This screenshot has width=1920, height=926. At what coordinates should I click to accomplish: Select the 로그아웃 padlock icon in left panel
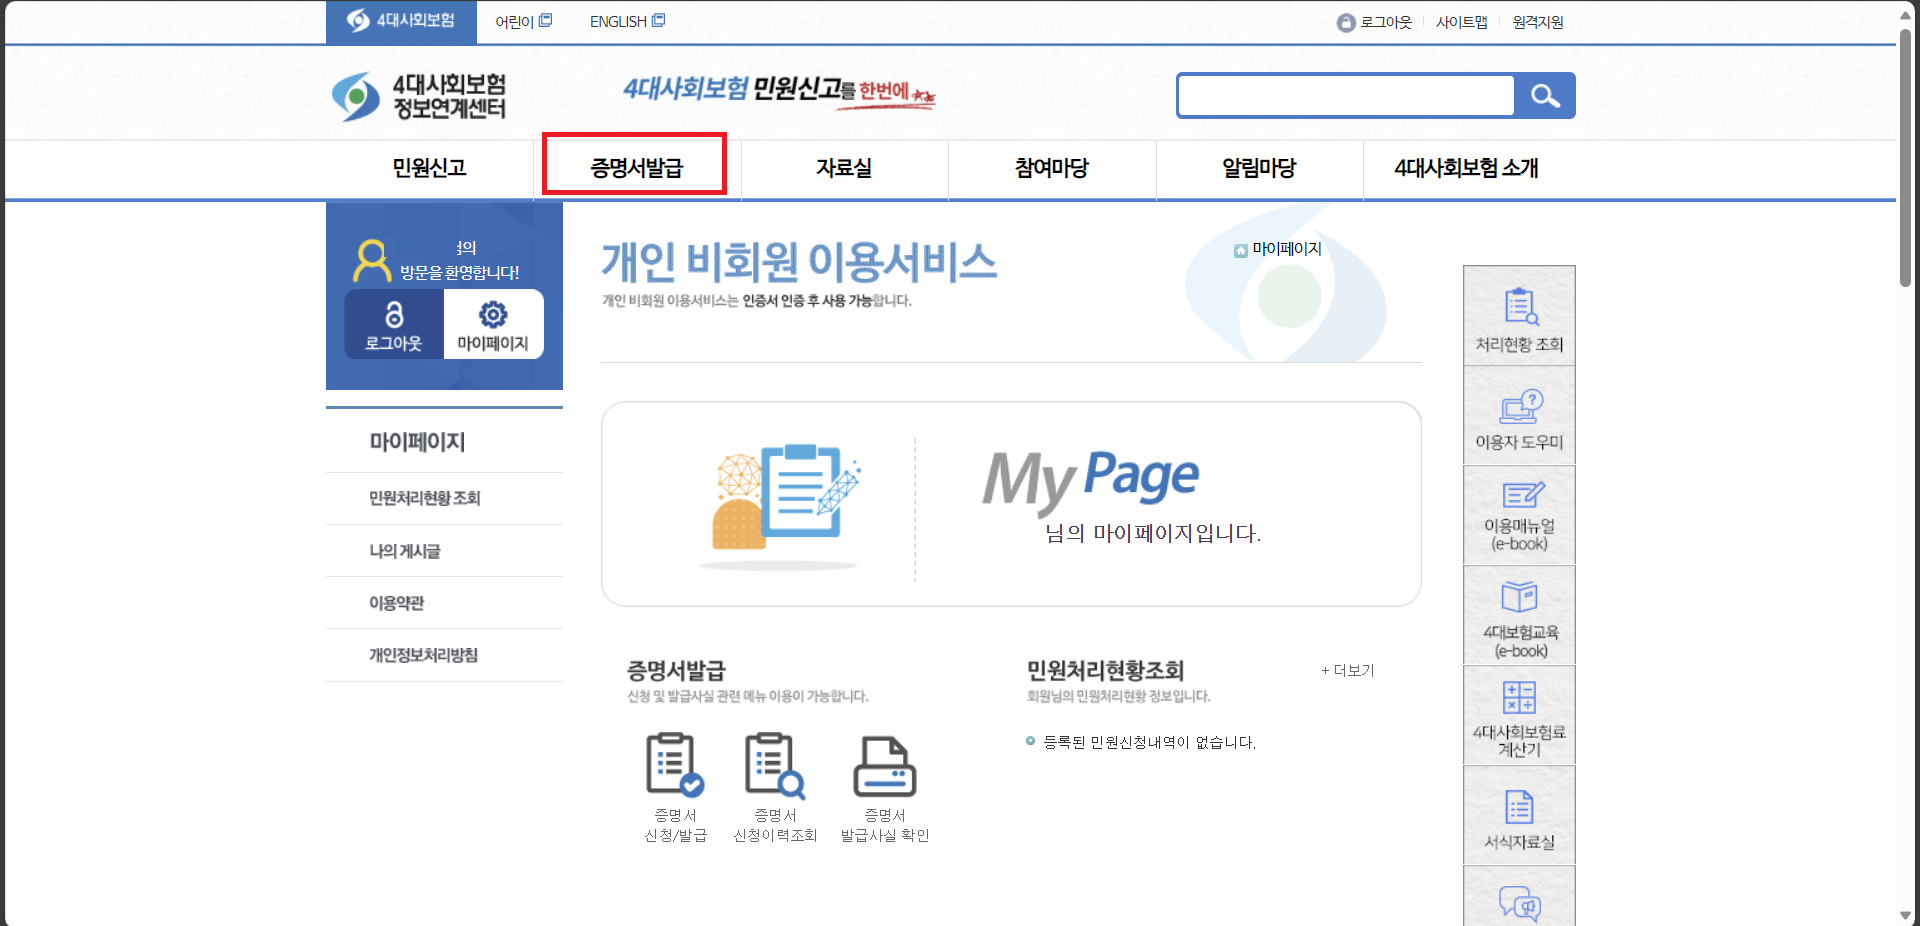[394, 315]
